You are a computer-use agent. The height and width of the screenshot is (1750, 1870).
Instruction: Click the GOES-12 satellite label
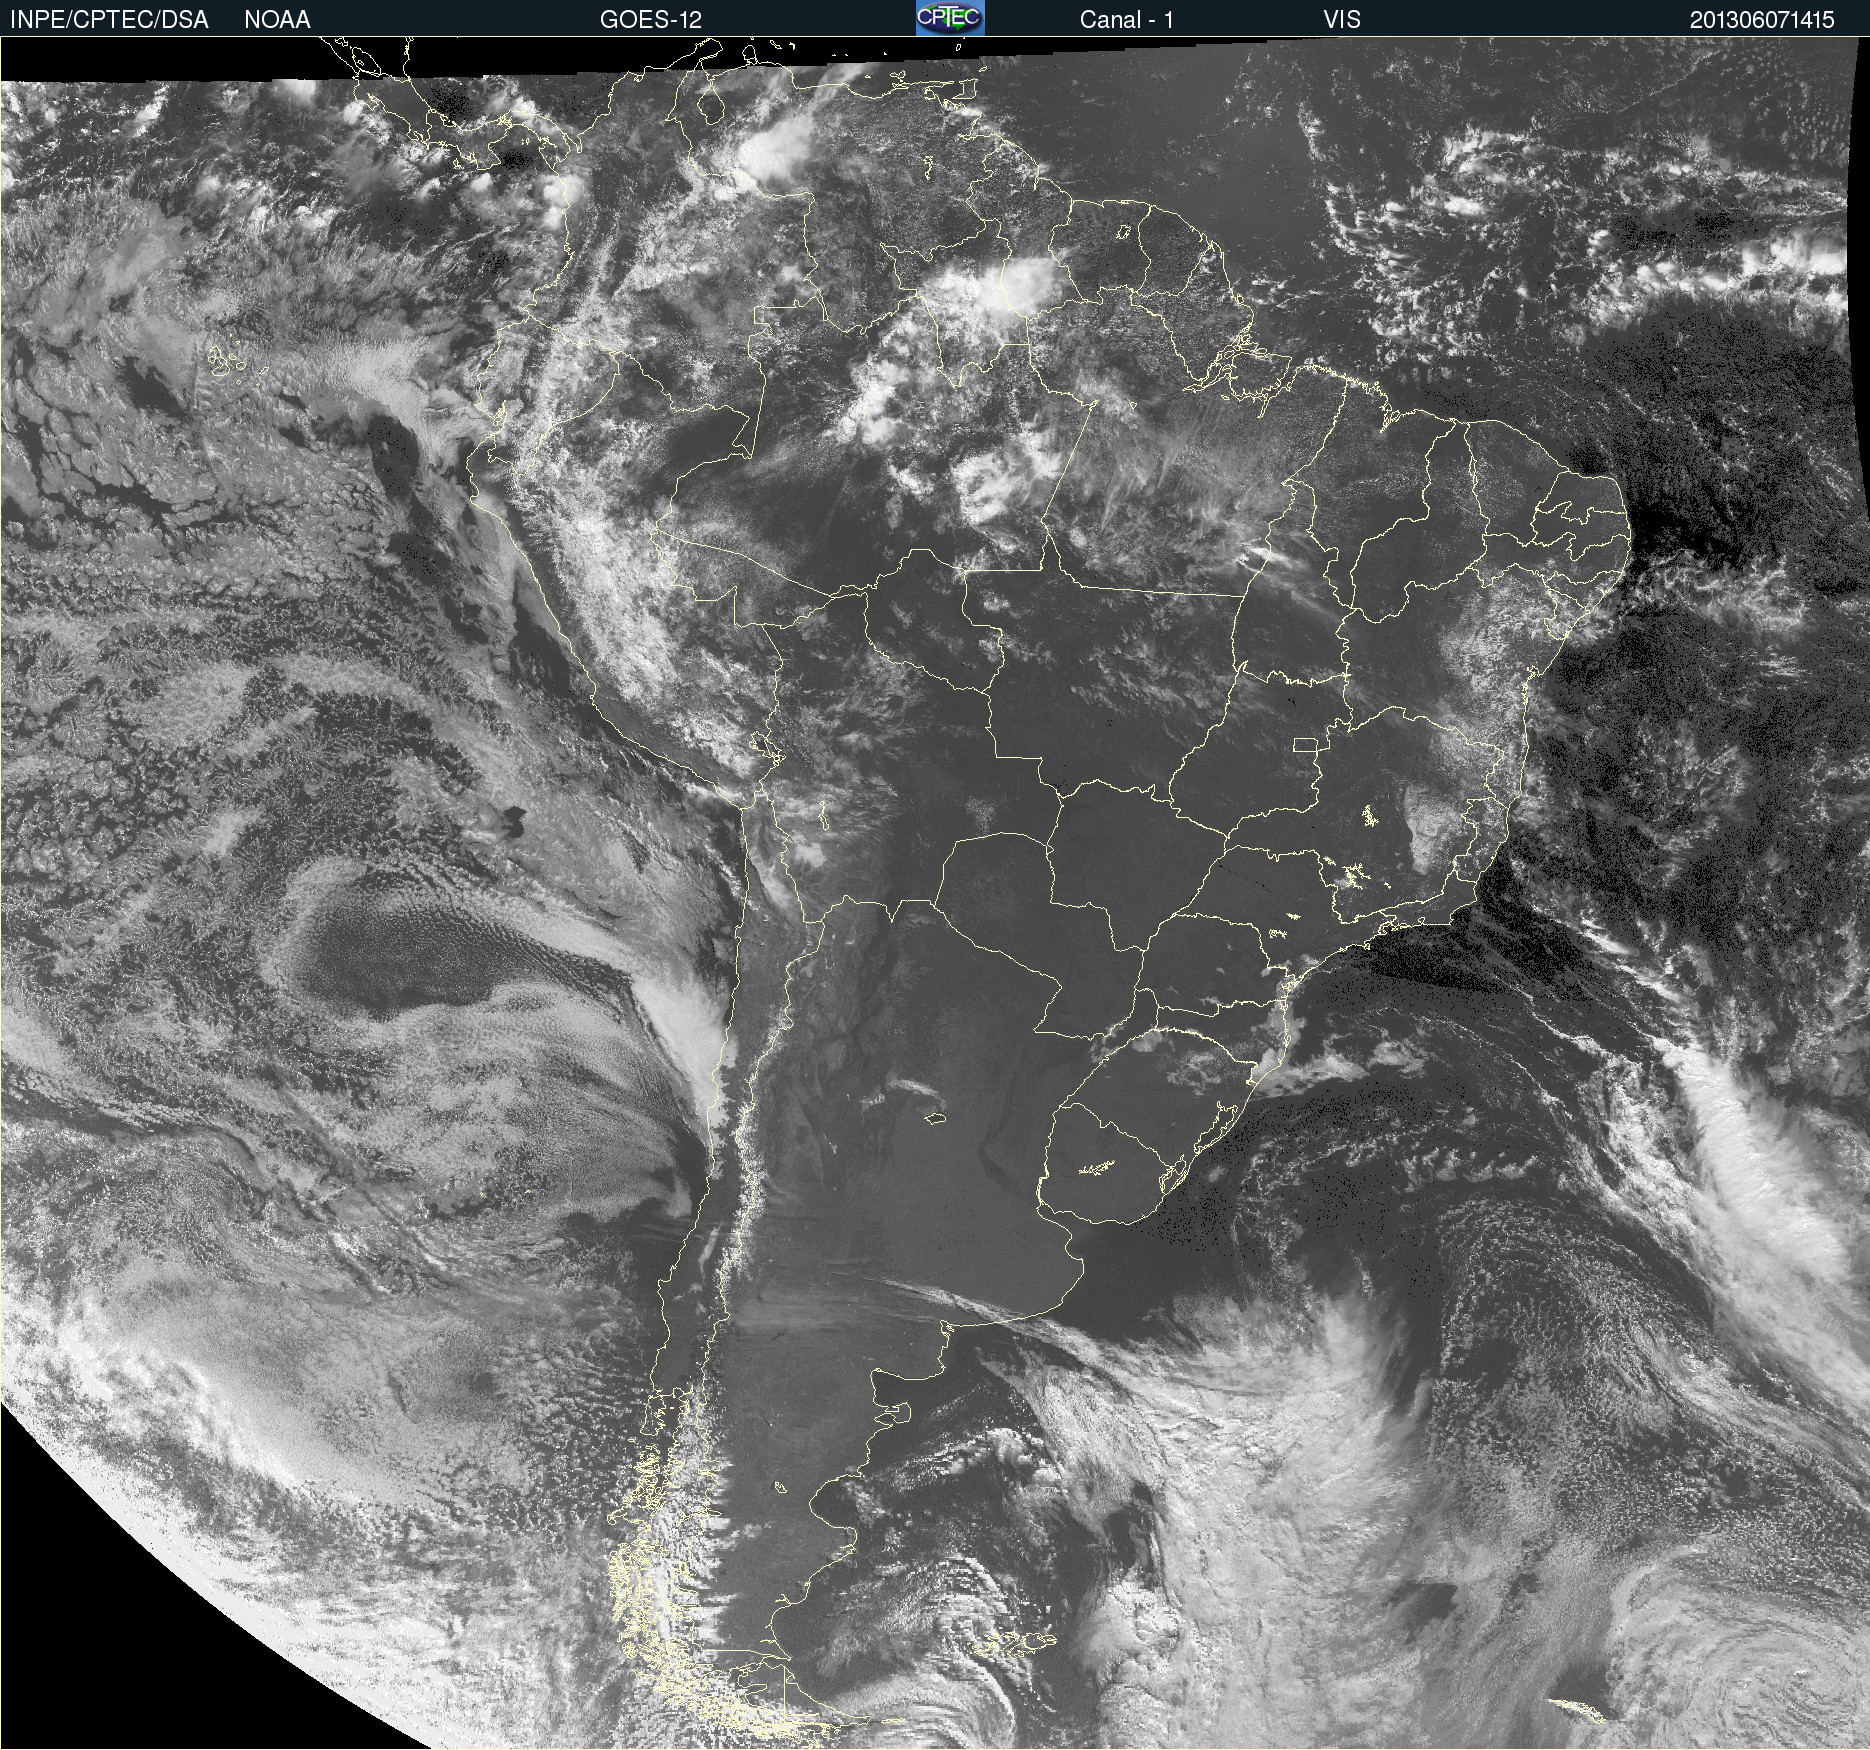[651, 20]
